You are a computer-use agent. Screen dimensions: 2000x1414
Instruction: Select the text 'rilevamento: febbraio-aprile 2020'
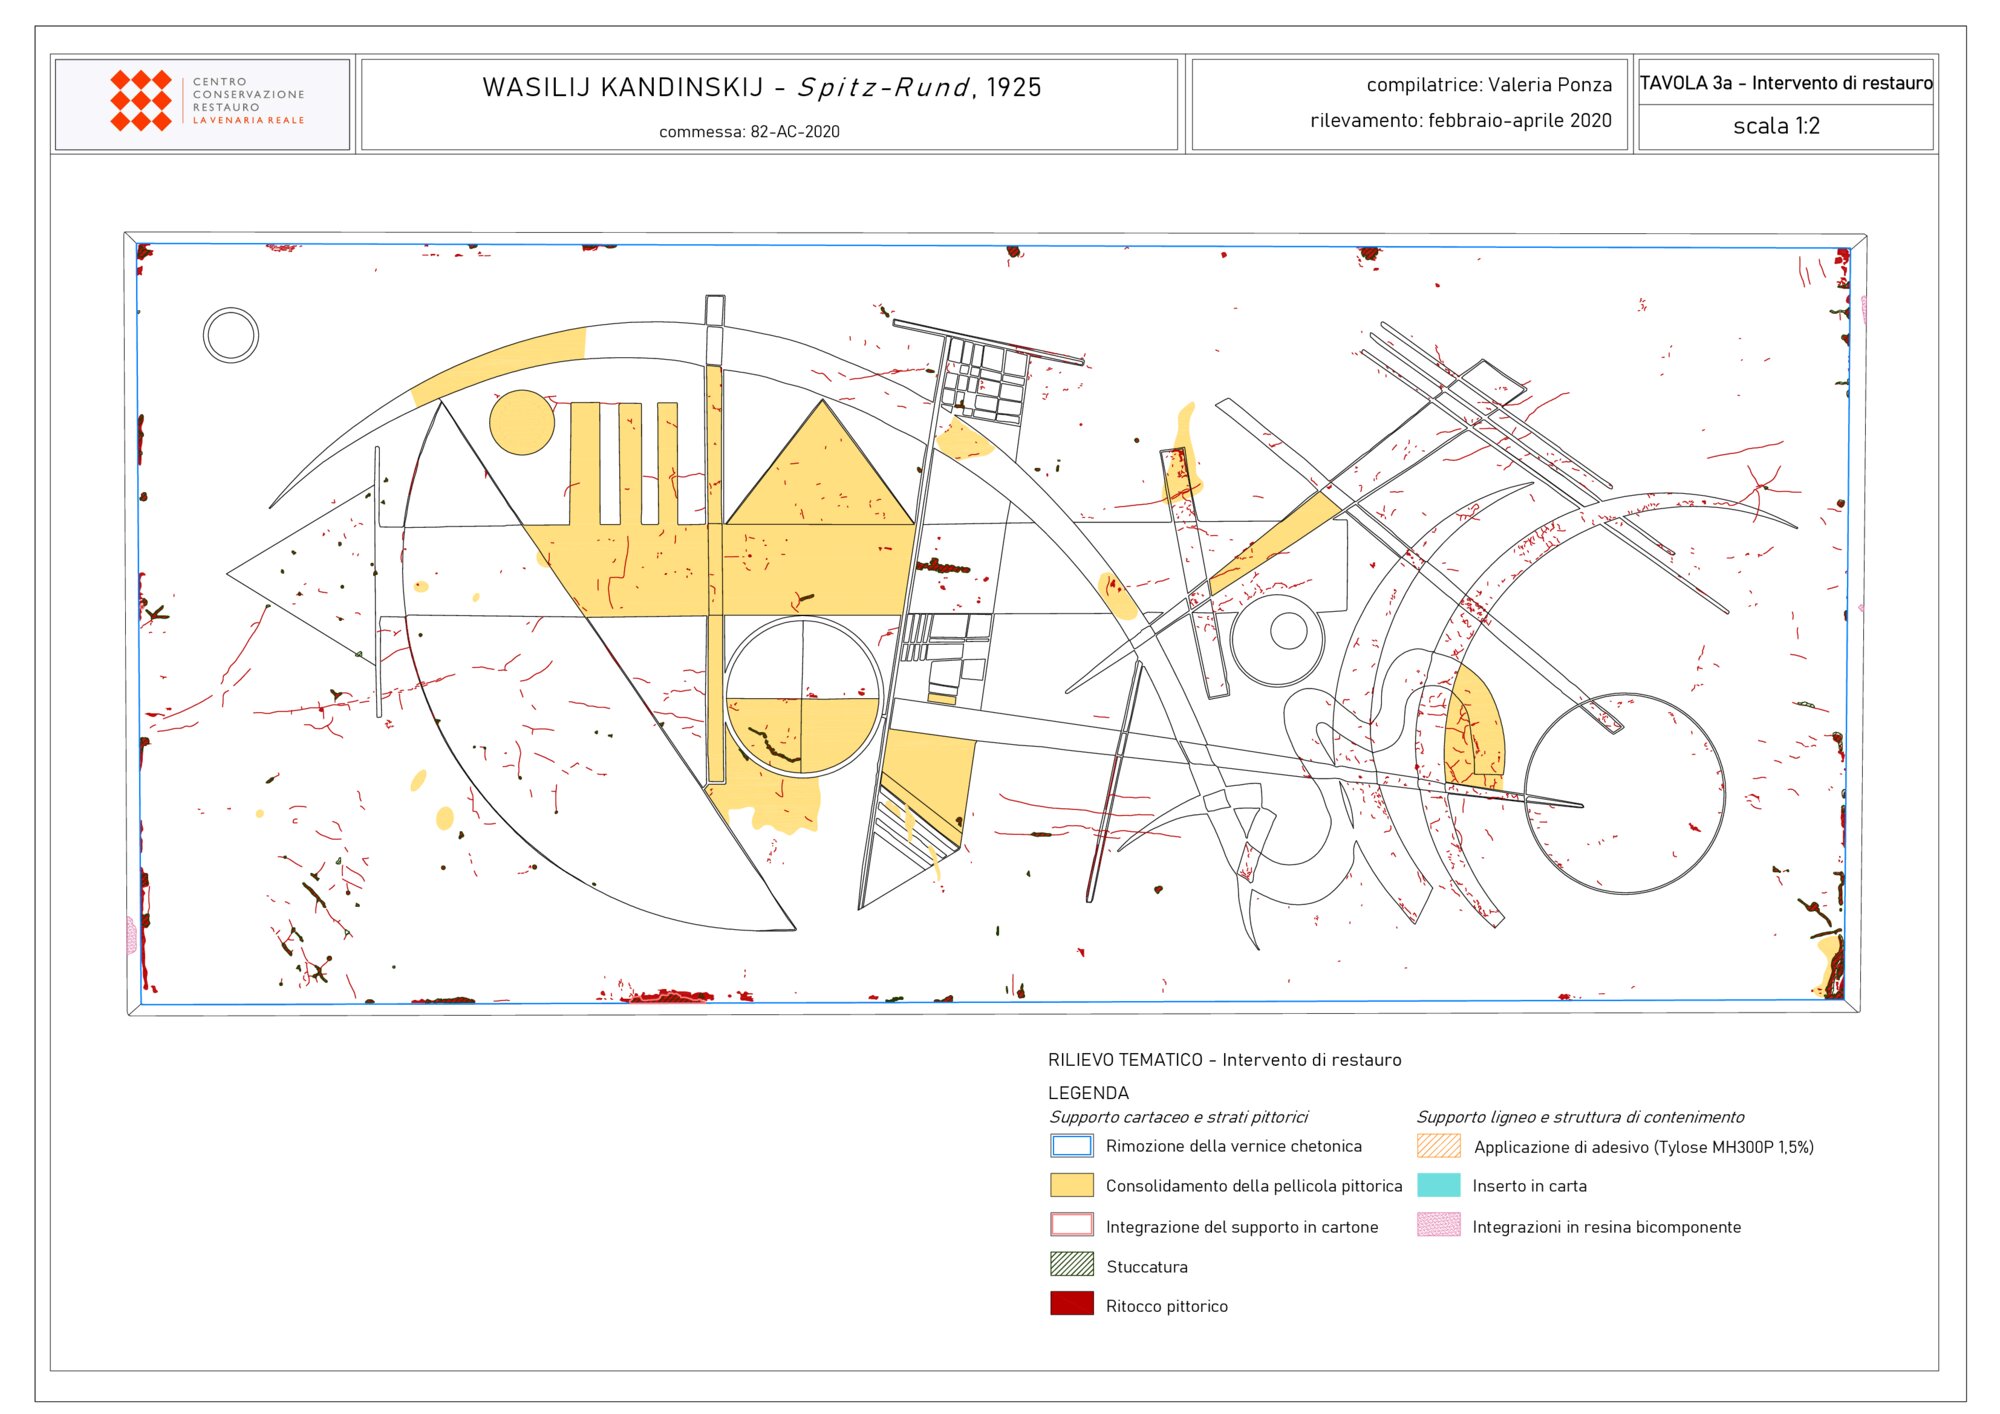click(1461, 121)
